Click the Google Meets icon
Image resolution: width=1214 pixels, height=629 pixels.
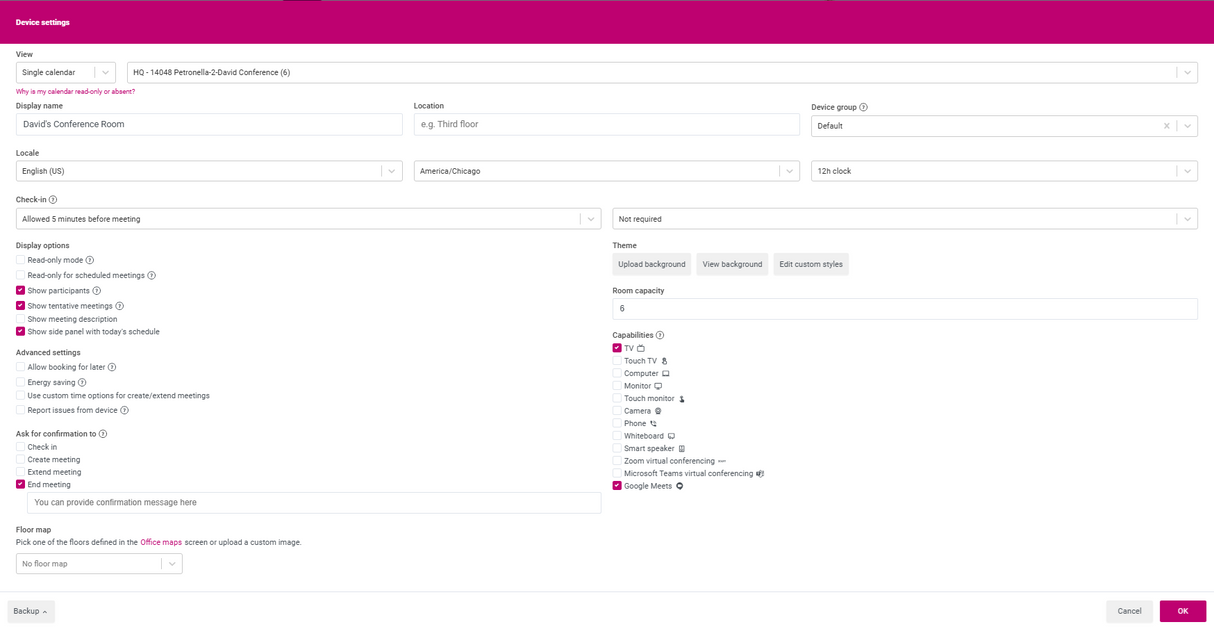[680, 486]
